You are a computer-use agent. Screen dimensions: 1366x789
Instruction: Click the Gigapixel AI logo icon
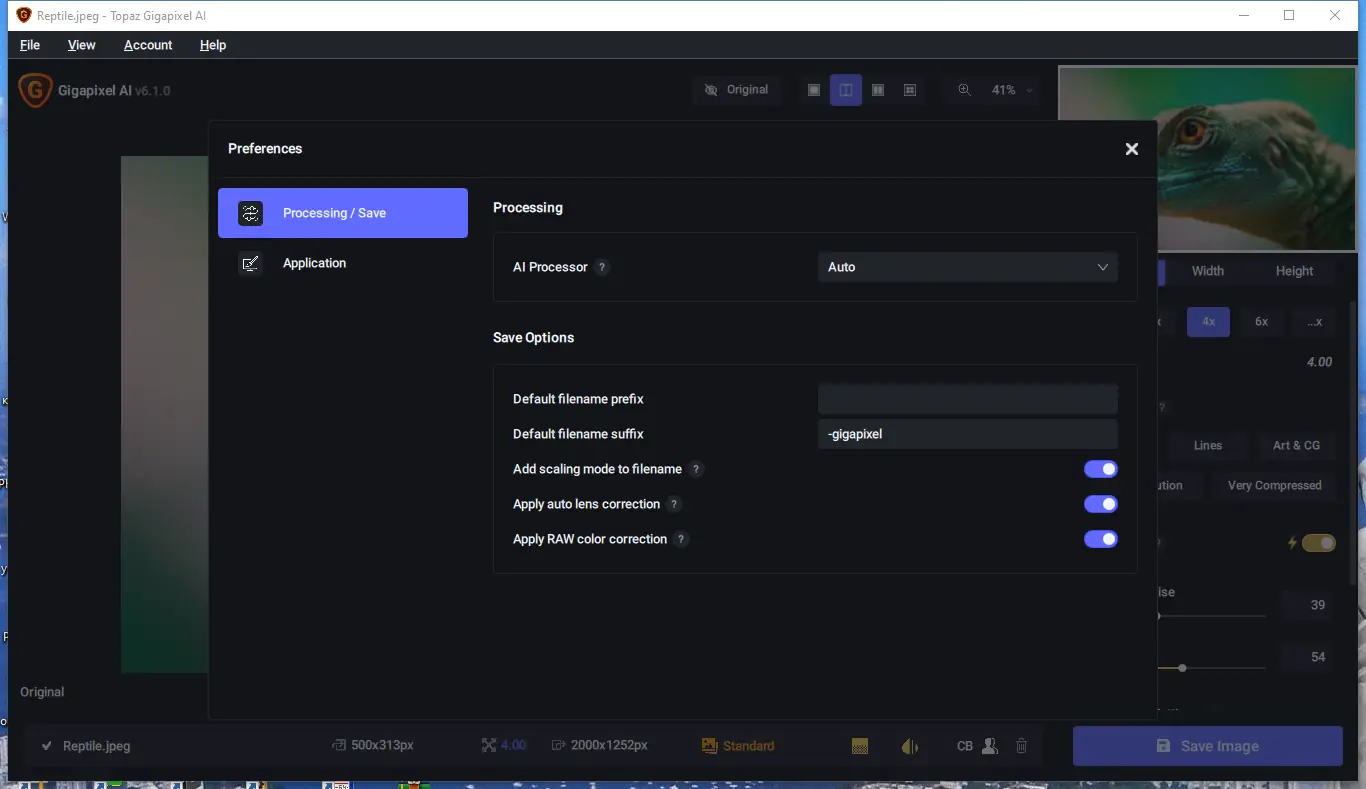click(35, 91)
